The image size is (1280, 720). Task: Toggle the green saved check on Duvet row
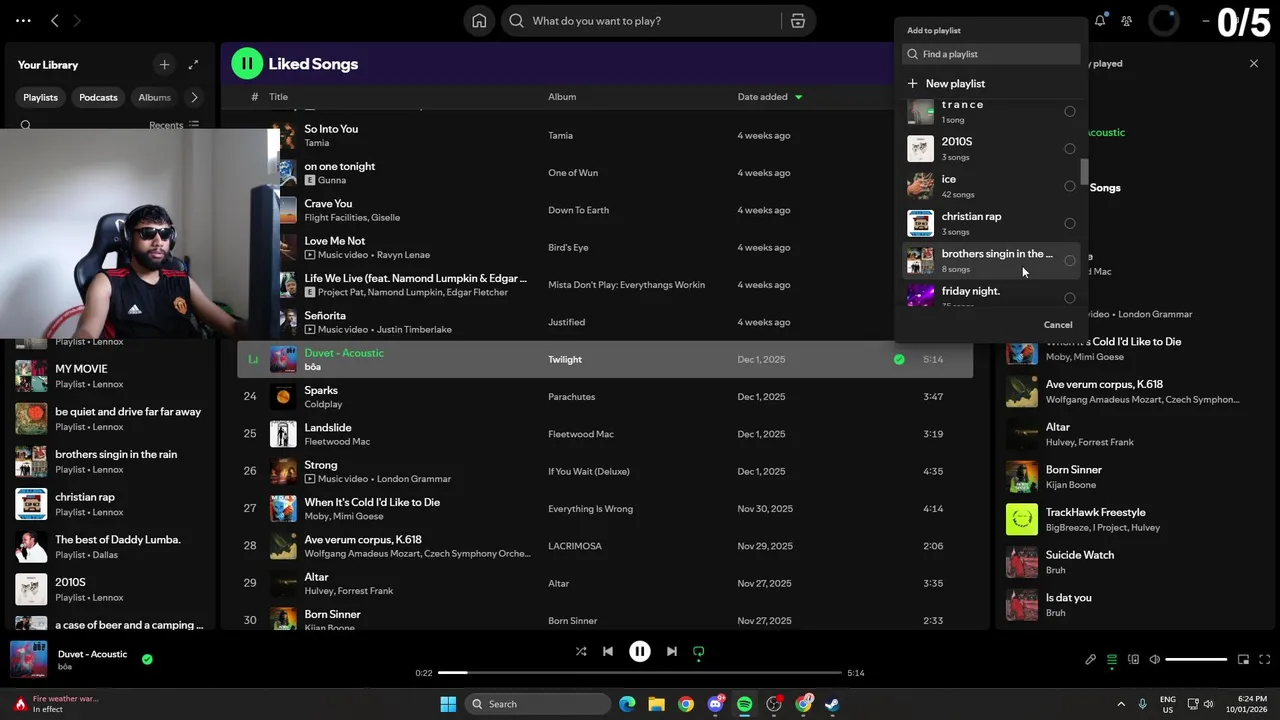899,359
